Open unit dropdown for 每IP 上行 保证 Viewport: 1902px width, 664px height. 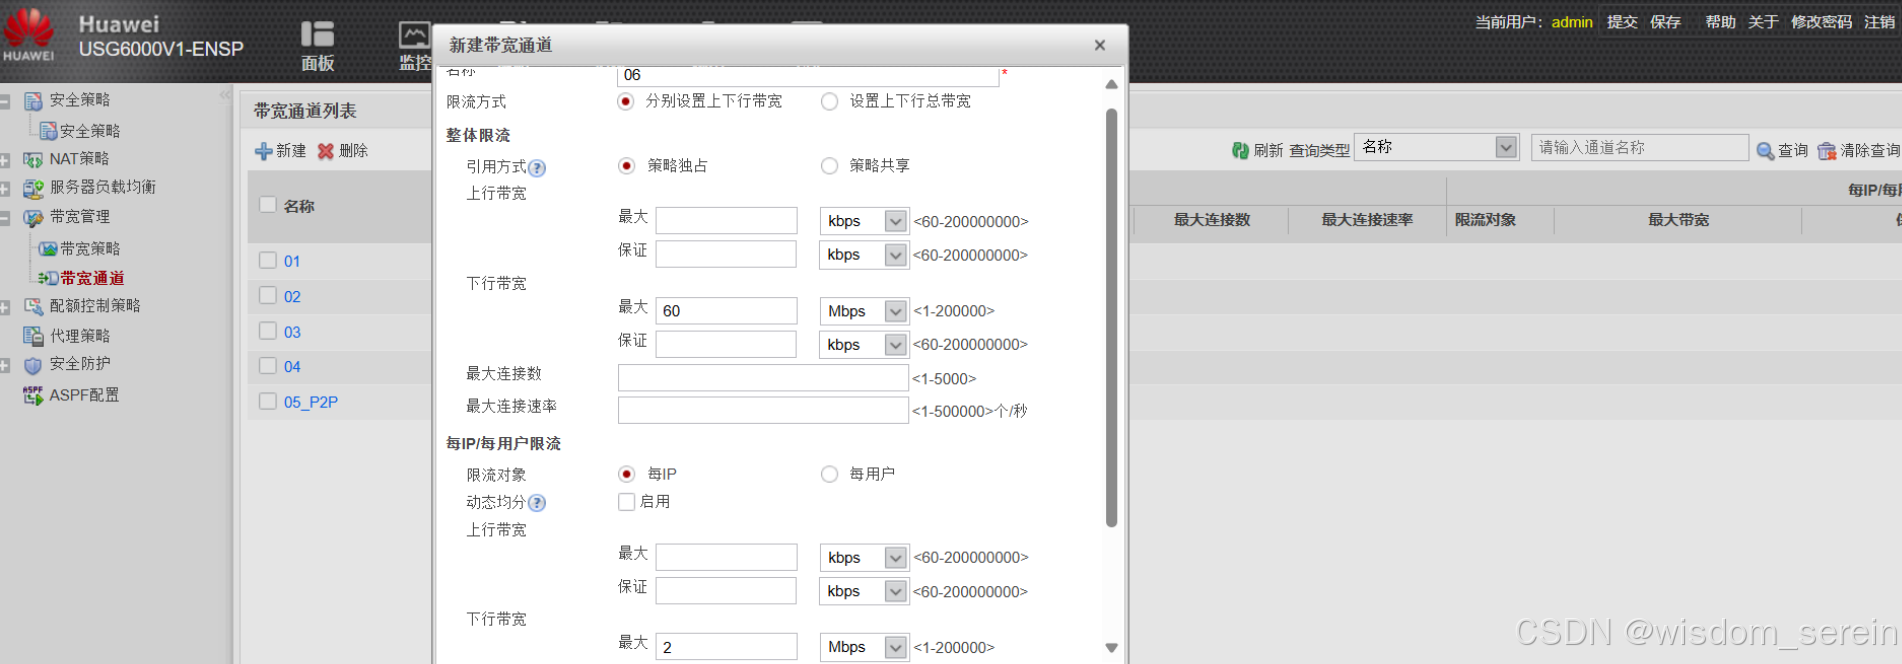click(x=895, y=591)
